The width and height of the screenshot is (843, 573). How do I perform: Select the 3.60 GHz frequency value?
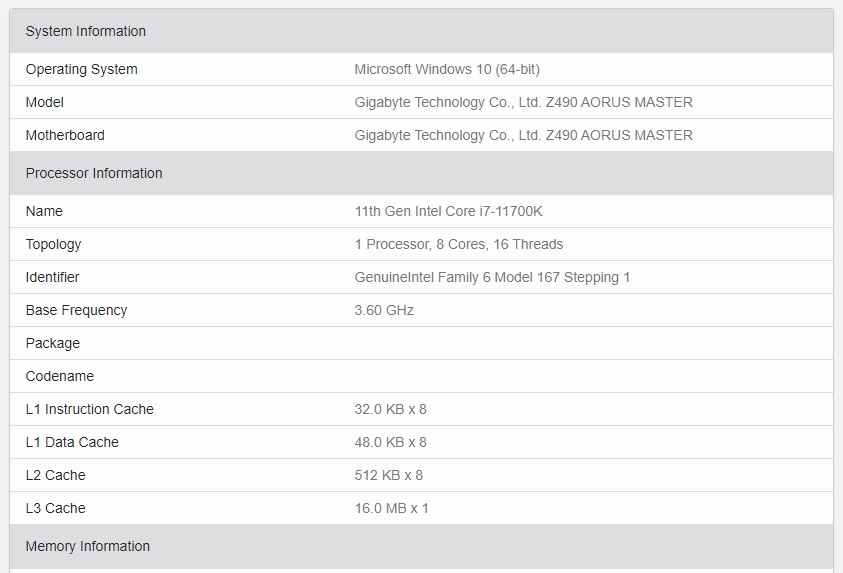pyautogui.click(x=384, y=310)
